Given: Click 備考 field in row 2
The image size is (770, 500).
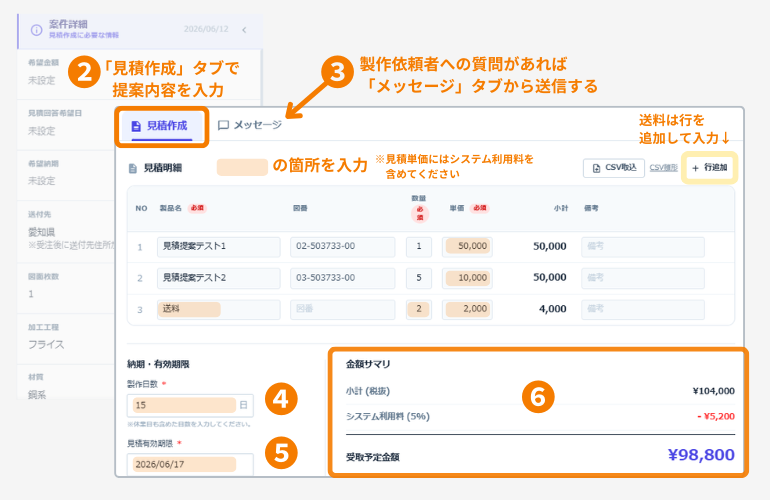Looking at the screenshot, I should [643, 278].
